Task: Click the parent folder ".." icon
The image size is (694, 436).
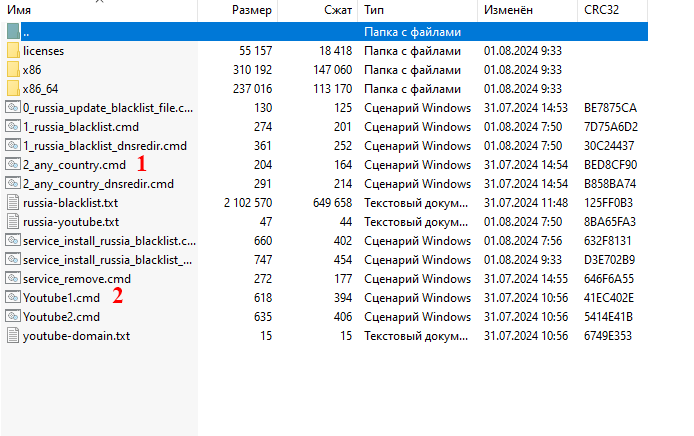Action: click(x=13, y=32)
